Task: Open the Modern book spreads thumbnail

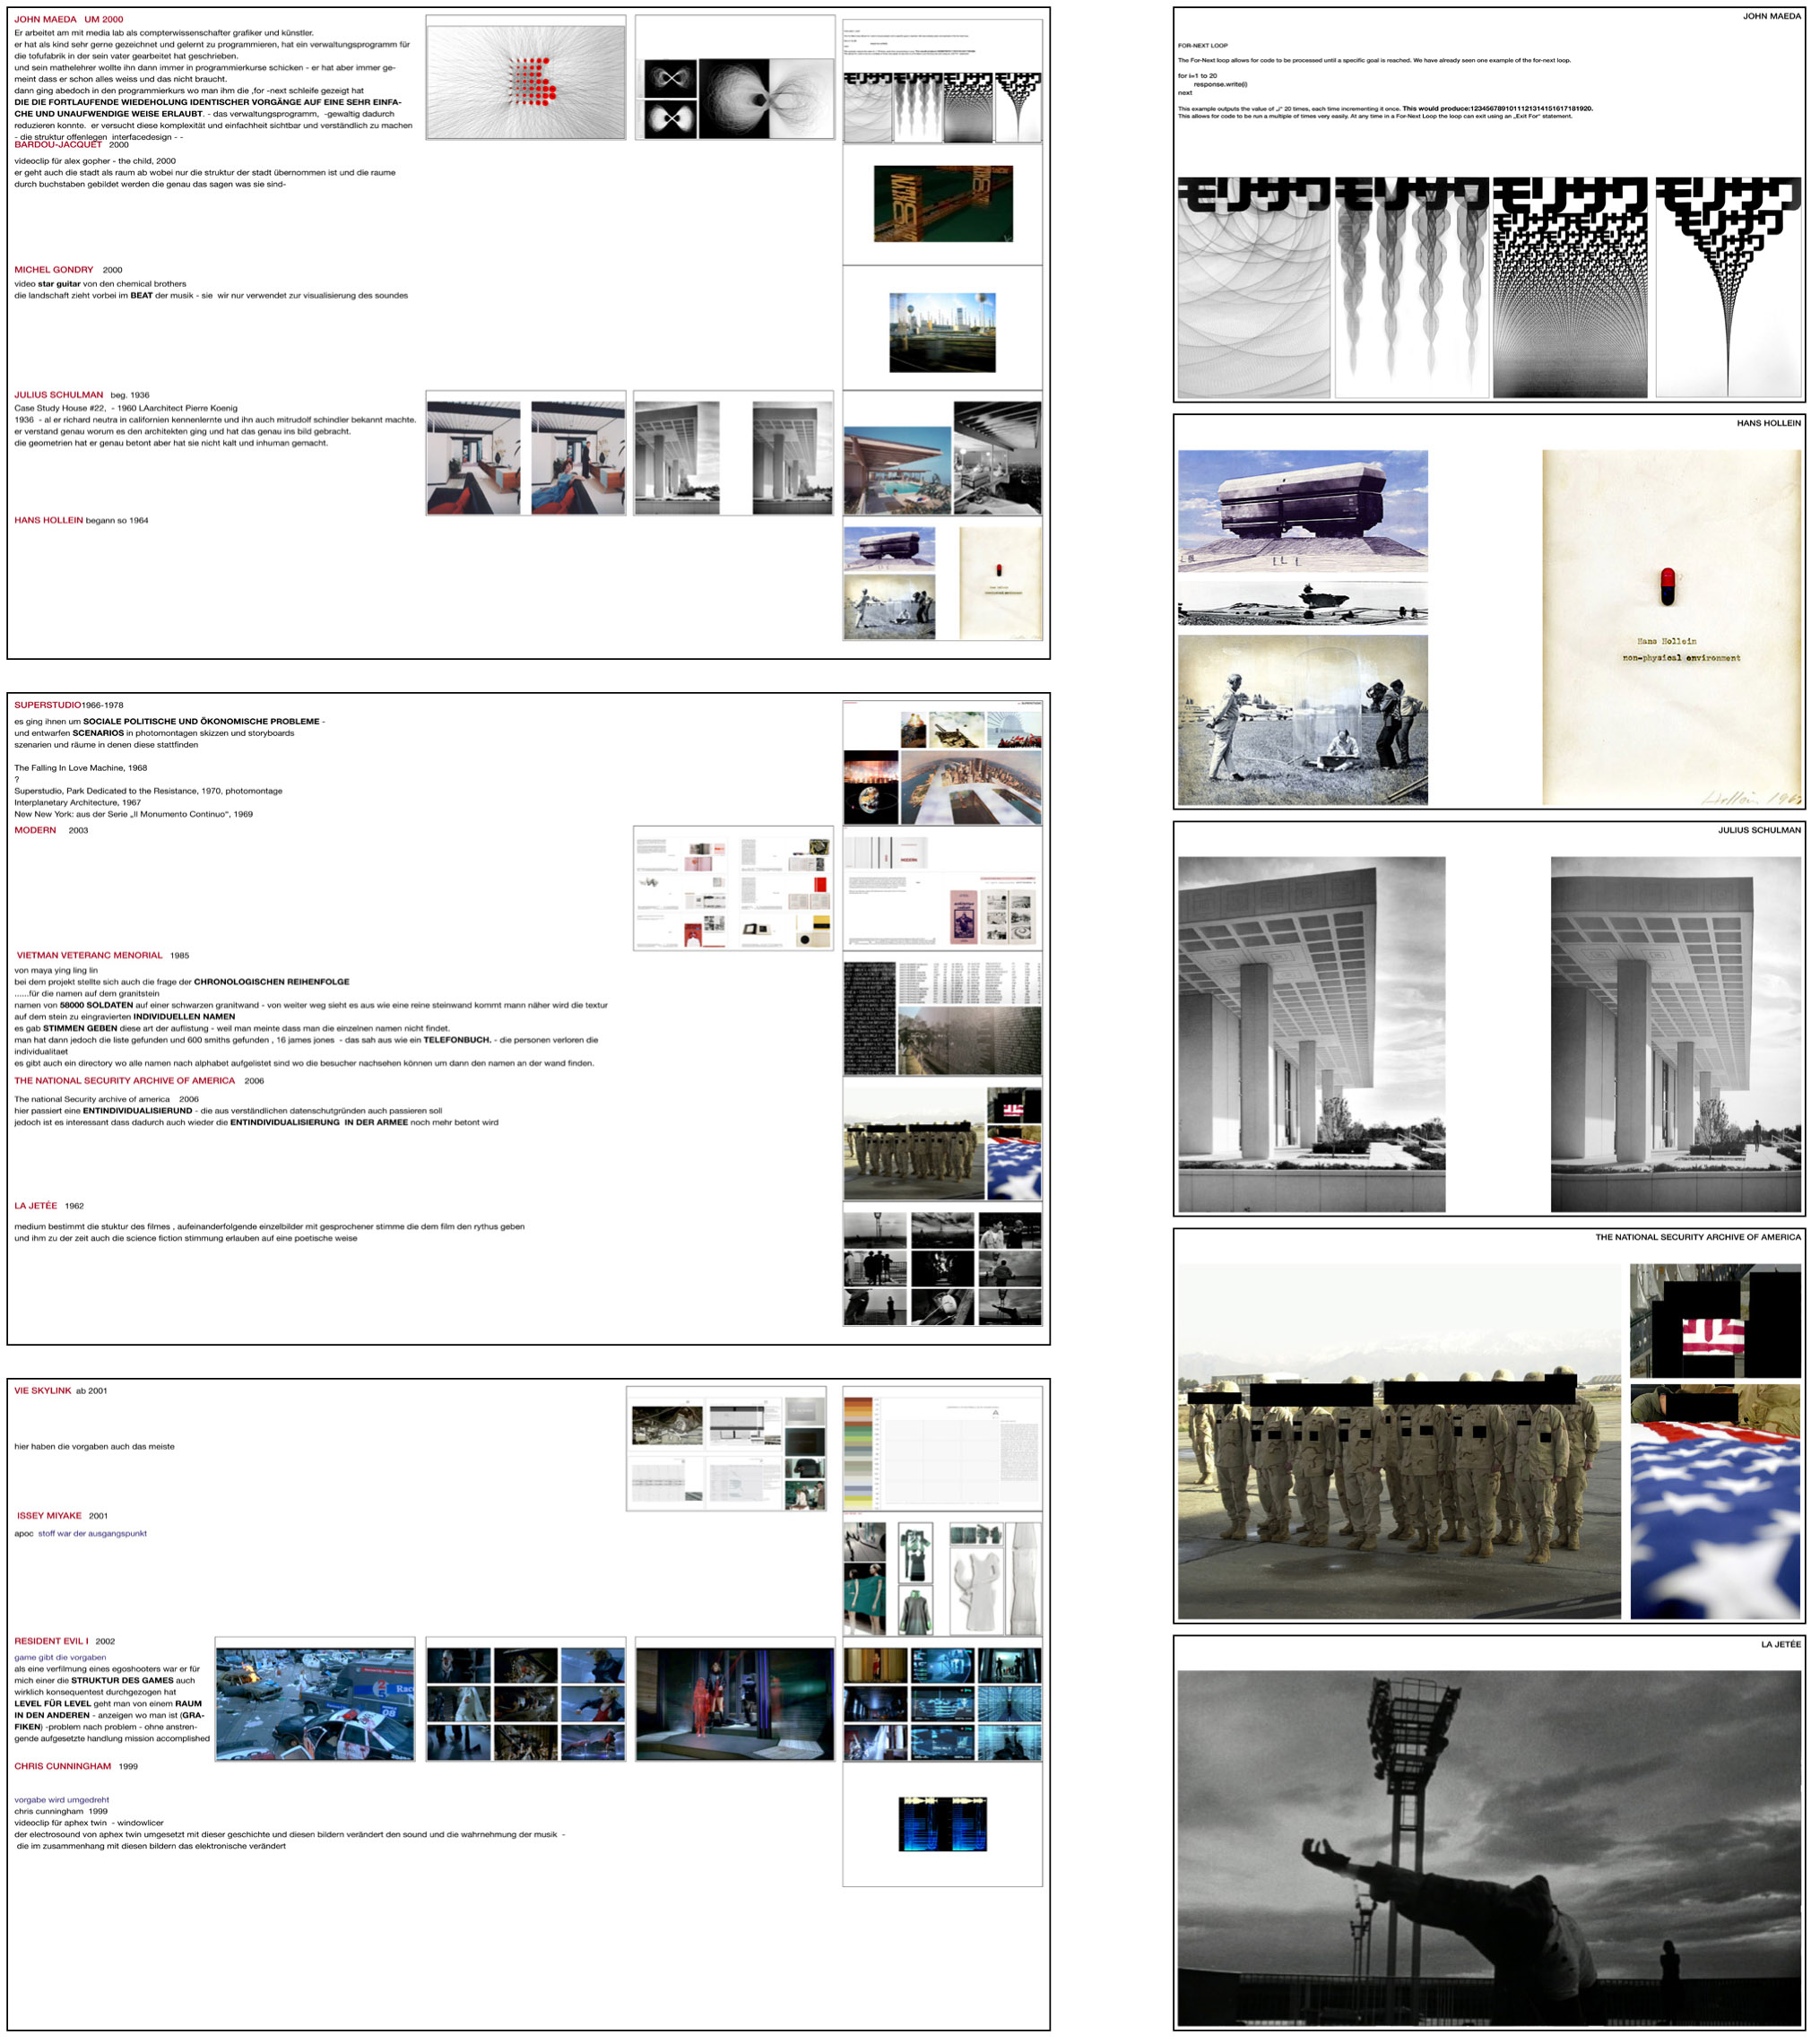Action: click(x=733, y=888)
